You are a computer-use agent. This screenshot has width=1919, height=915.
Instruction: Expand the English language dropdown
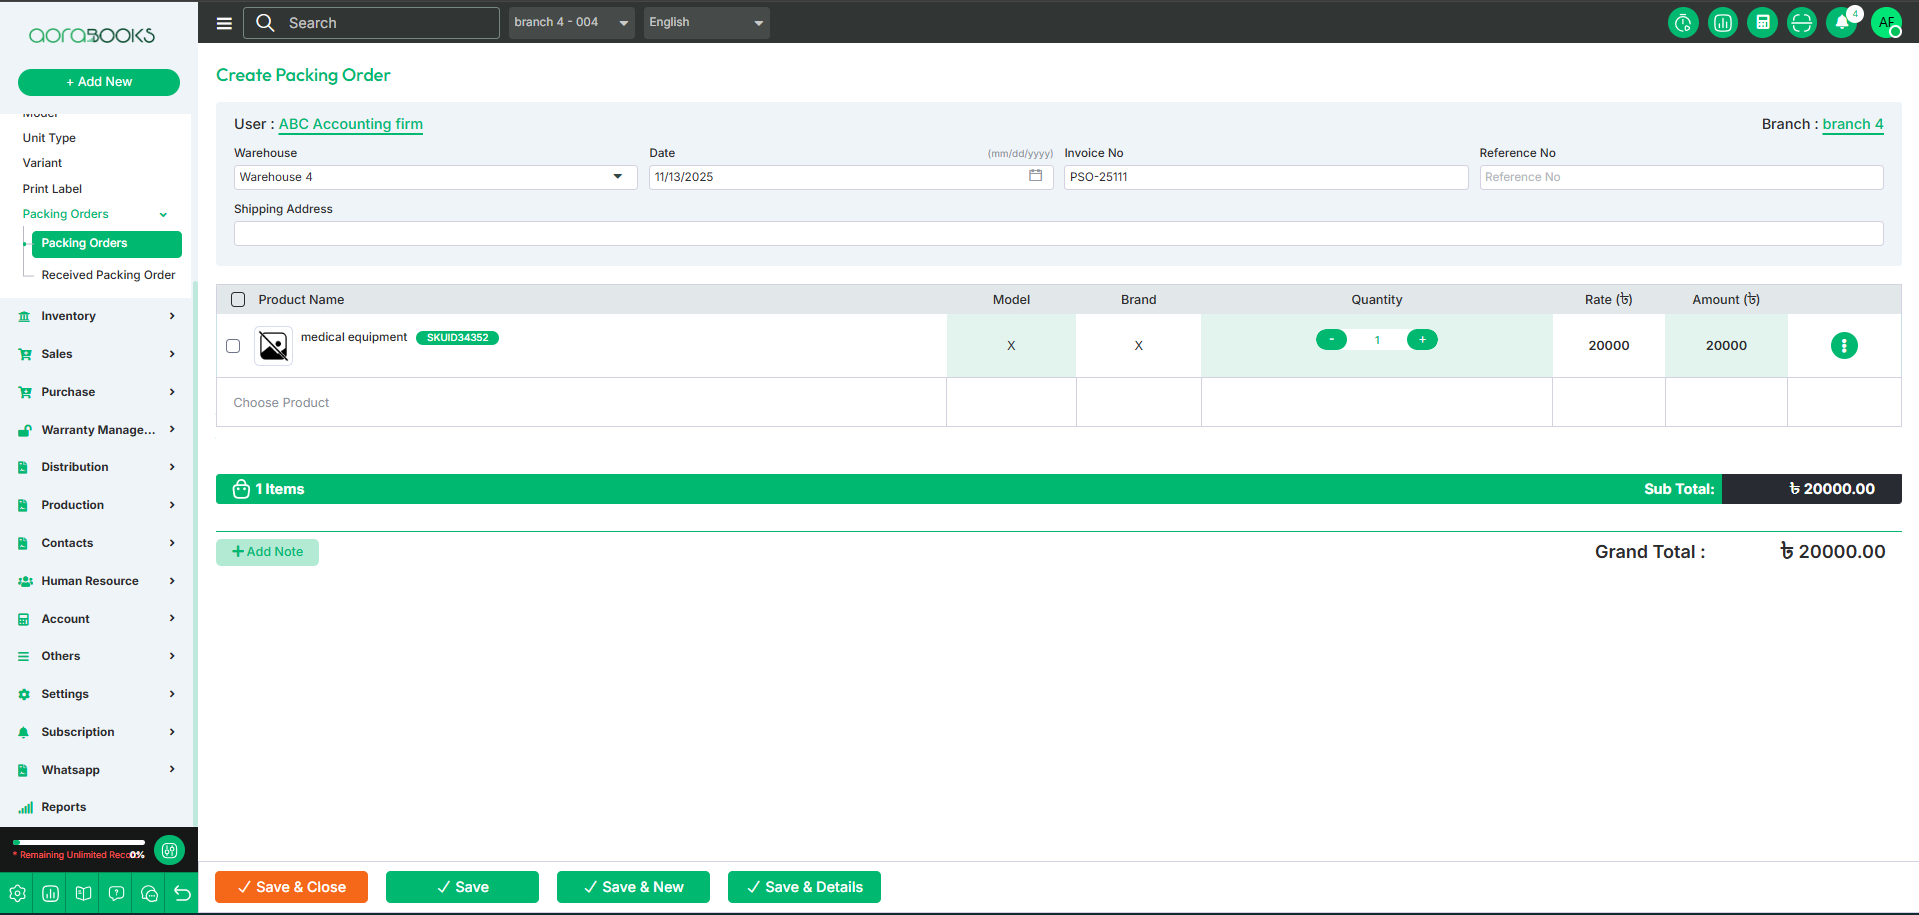tap(706, 22)
